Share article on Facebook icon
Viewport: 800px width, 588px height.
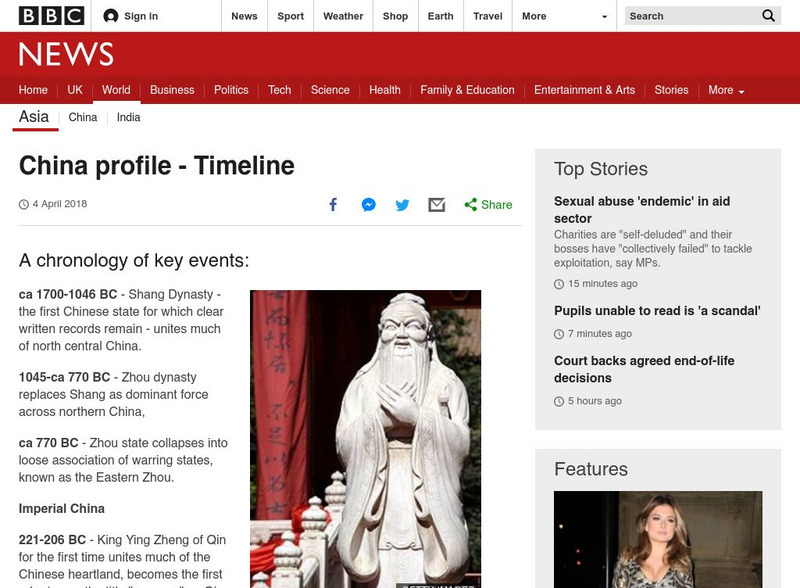click(x=333, y=205)
